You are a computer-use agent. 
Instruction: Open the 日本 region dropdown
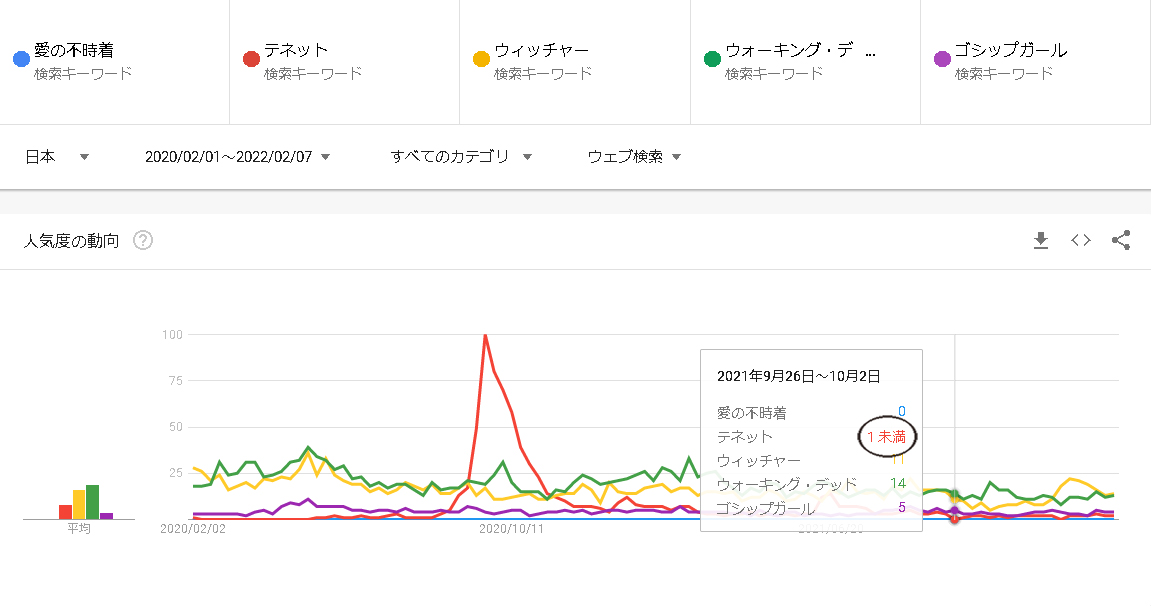coord(57,156)
